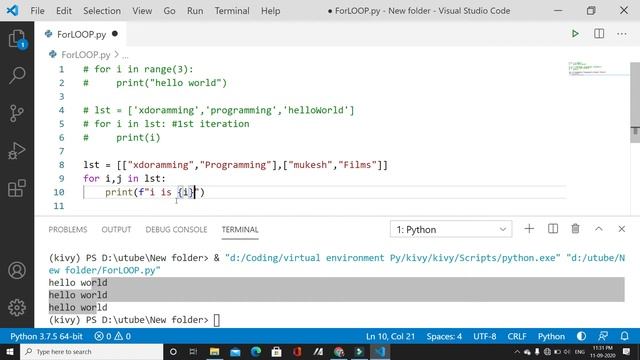Kill the terminal with the trash icon

pyautogui.click(x=576, y=229)
